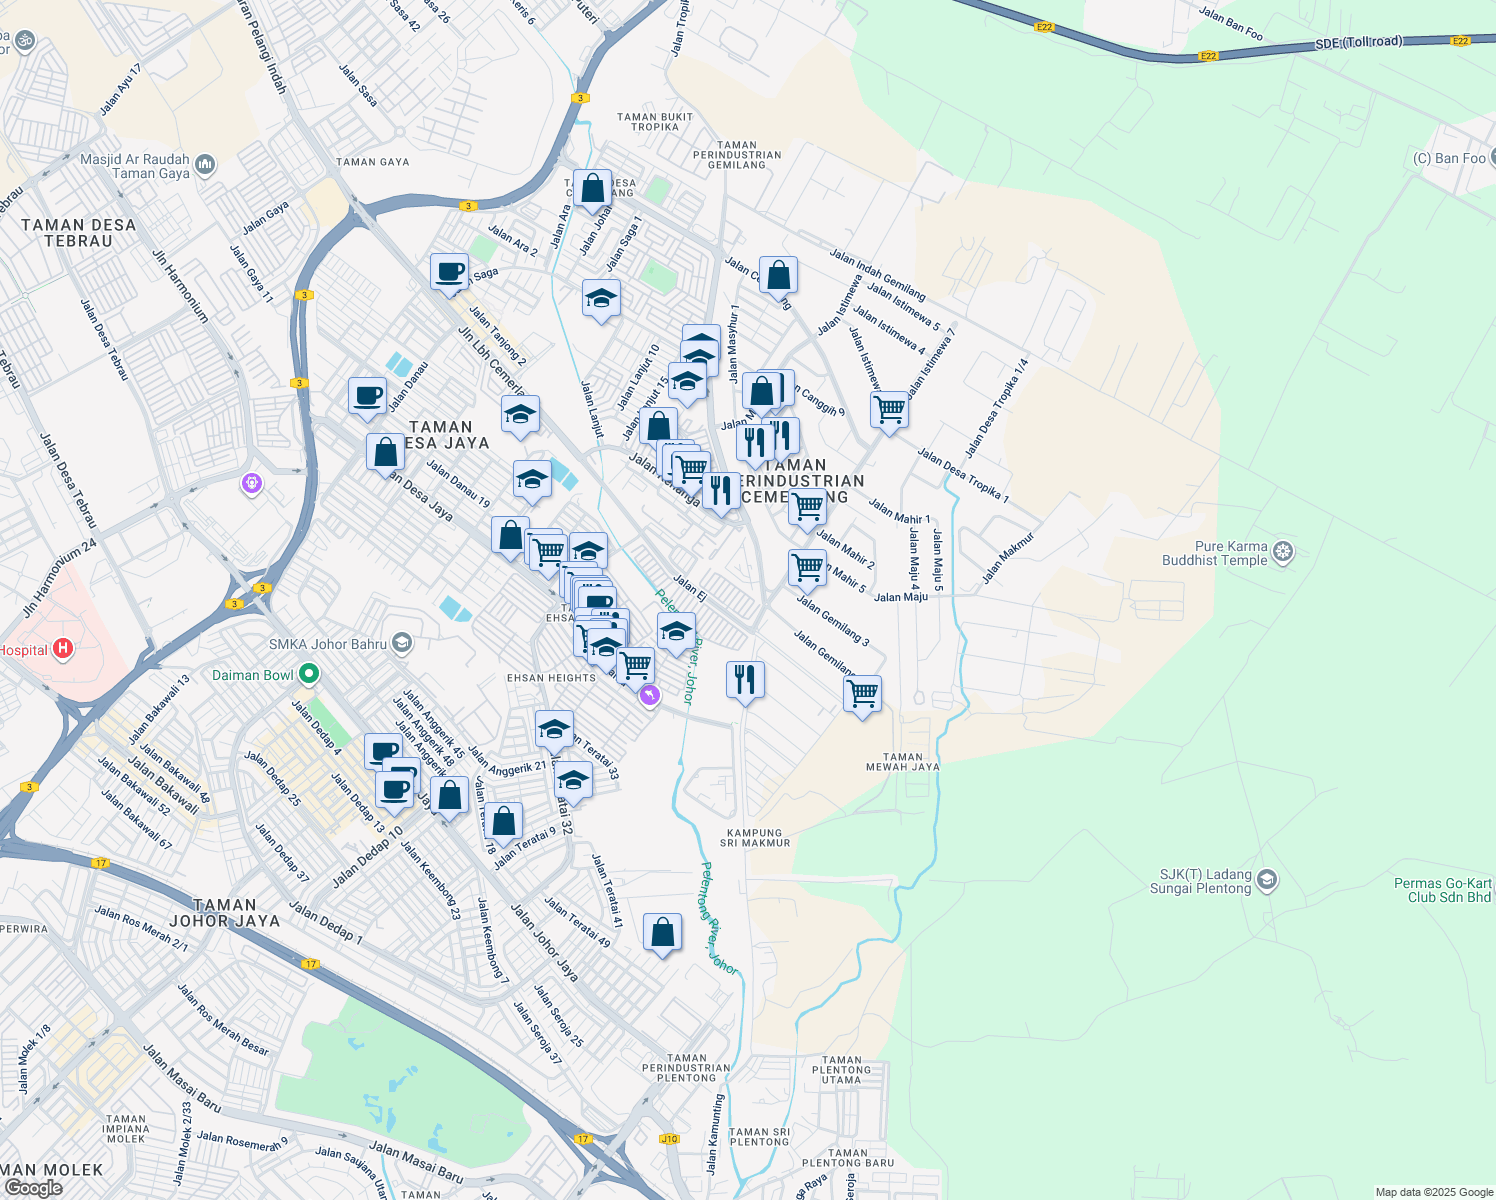
Task: Click the school marker near Jalan Teratai 32
Action: click(573, 779)
